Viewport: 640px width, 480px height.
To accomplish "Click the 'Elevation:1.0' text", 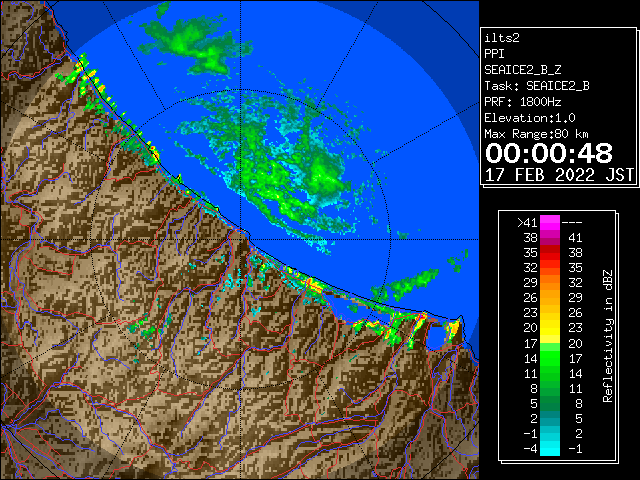I will [530, 118].
